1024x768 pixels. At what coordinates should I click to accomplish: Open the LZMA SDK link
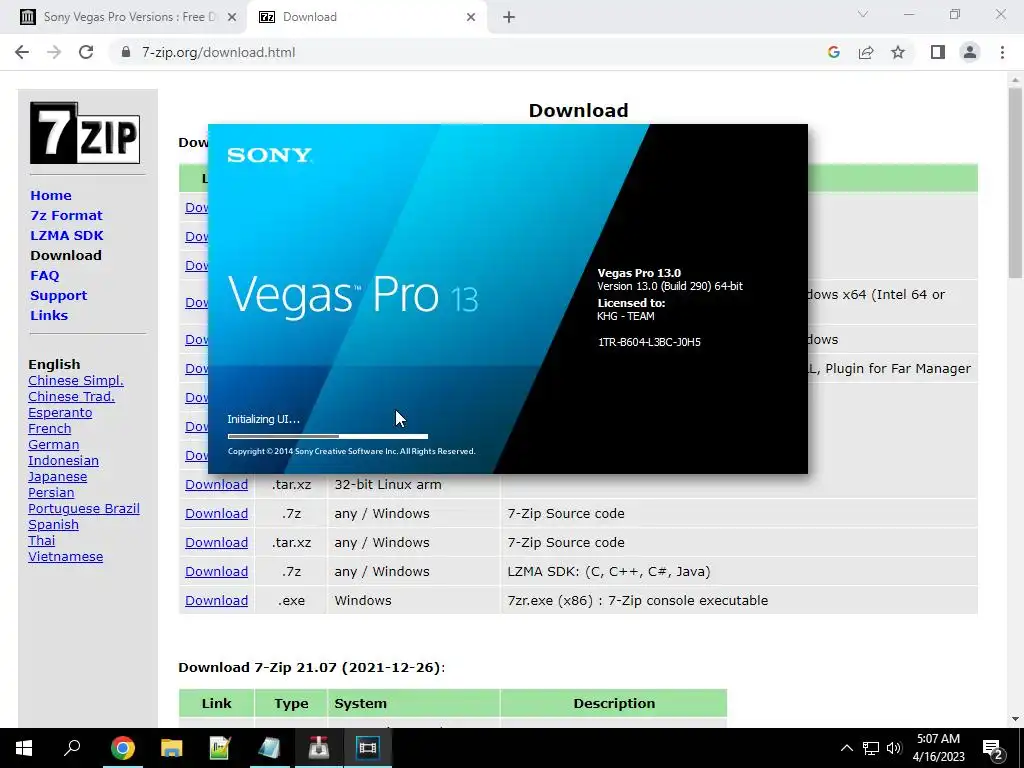[67, 235]
